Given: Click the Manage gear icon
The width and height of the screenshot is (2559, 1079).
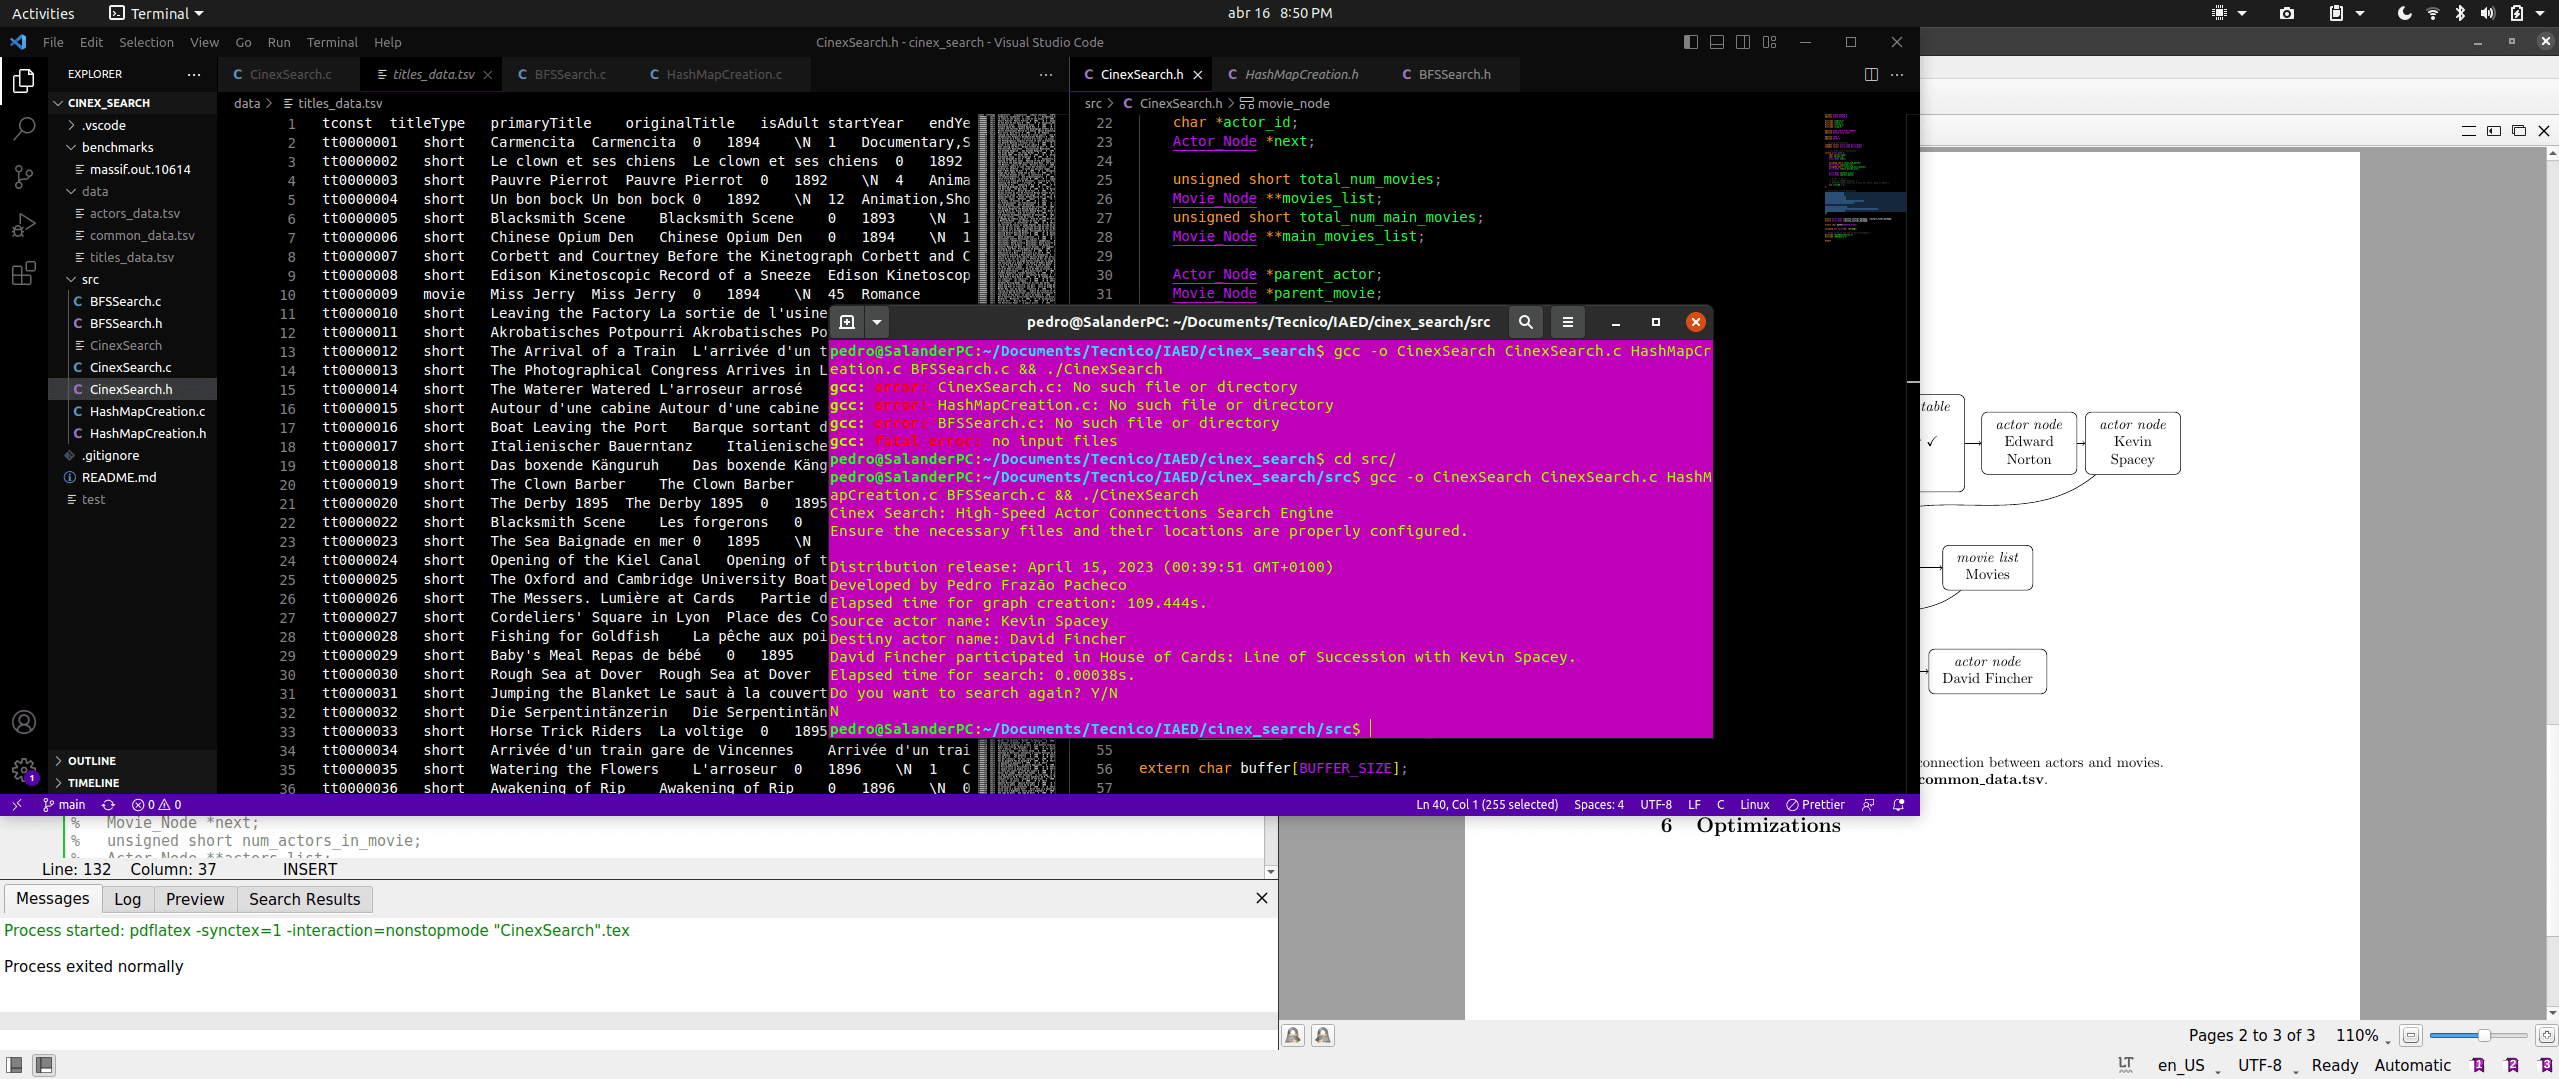Looking at the screenshot, I should pyautogui.click(x=24, y=770).
